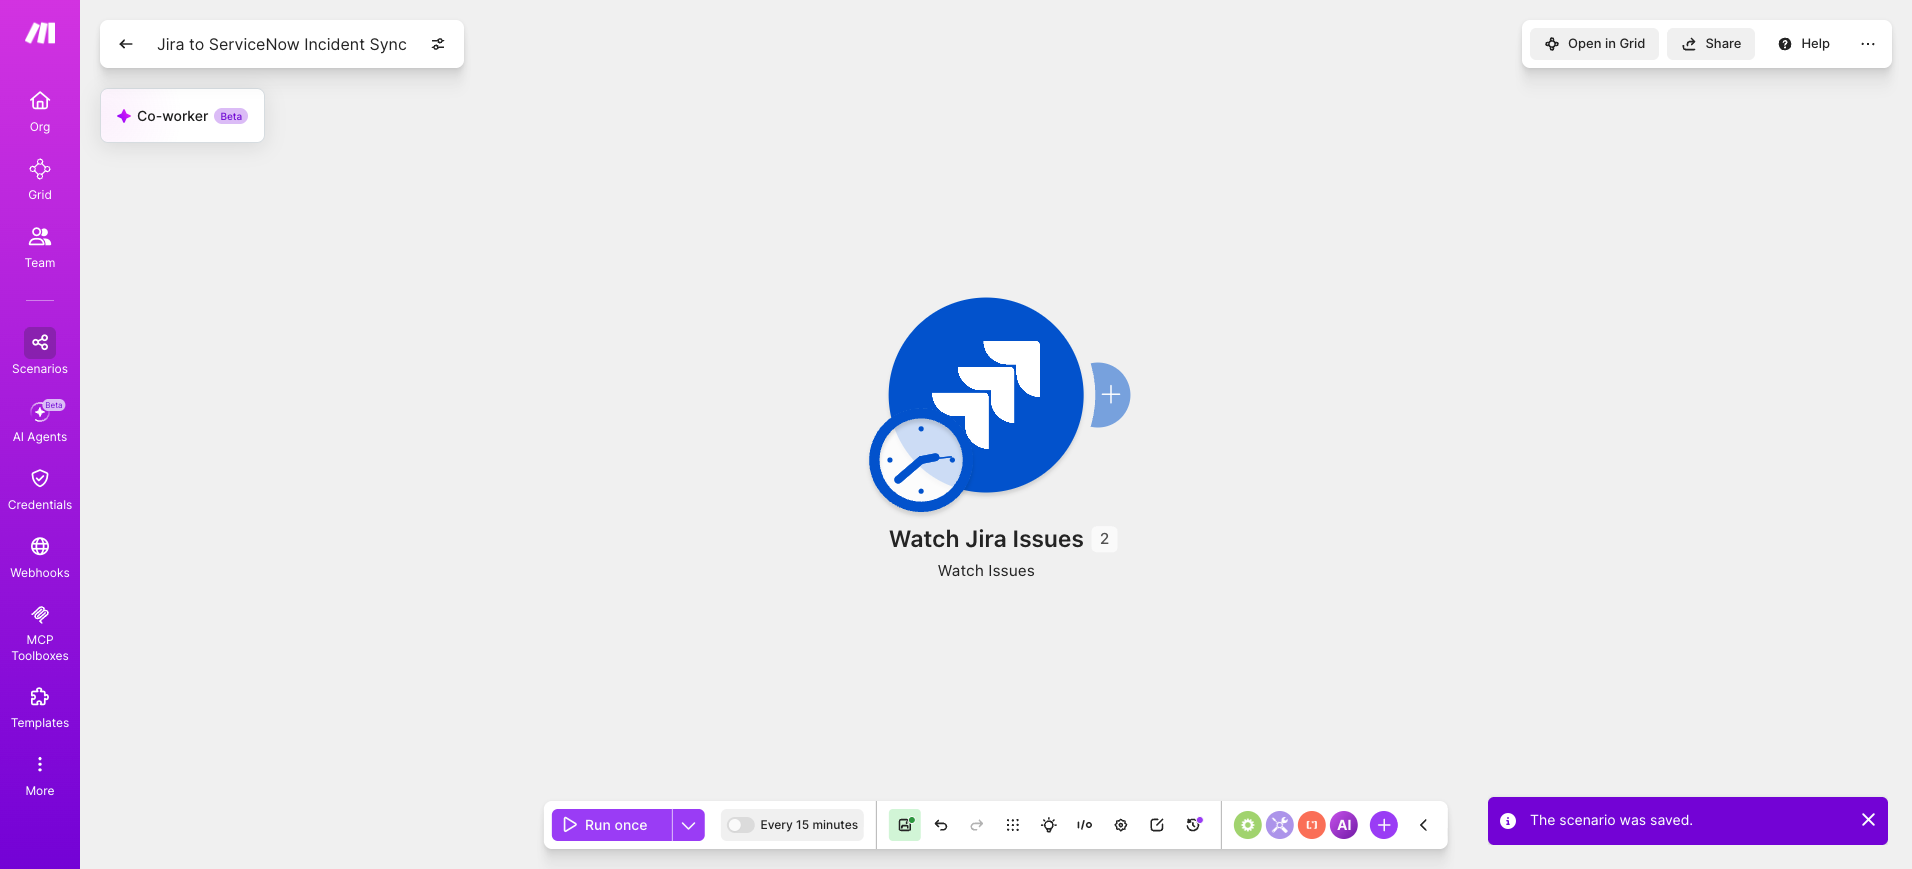Open the clock schedule on Jira module
The image size is (1912, 869).
coord(920,462)
